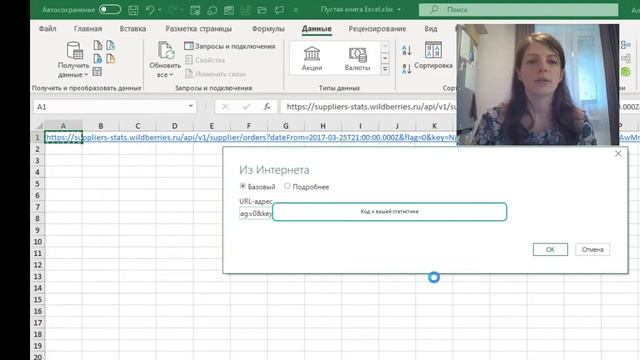This screenshot has height=360, width=640.
Task: Select row 10 header
Action: (38, 242)
